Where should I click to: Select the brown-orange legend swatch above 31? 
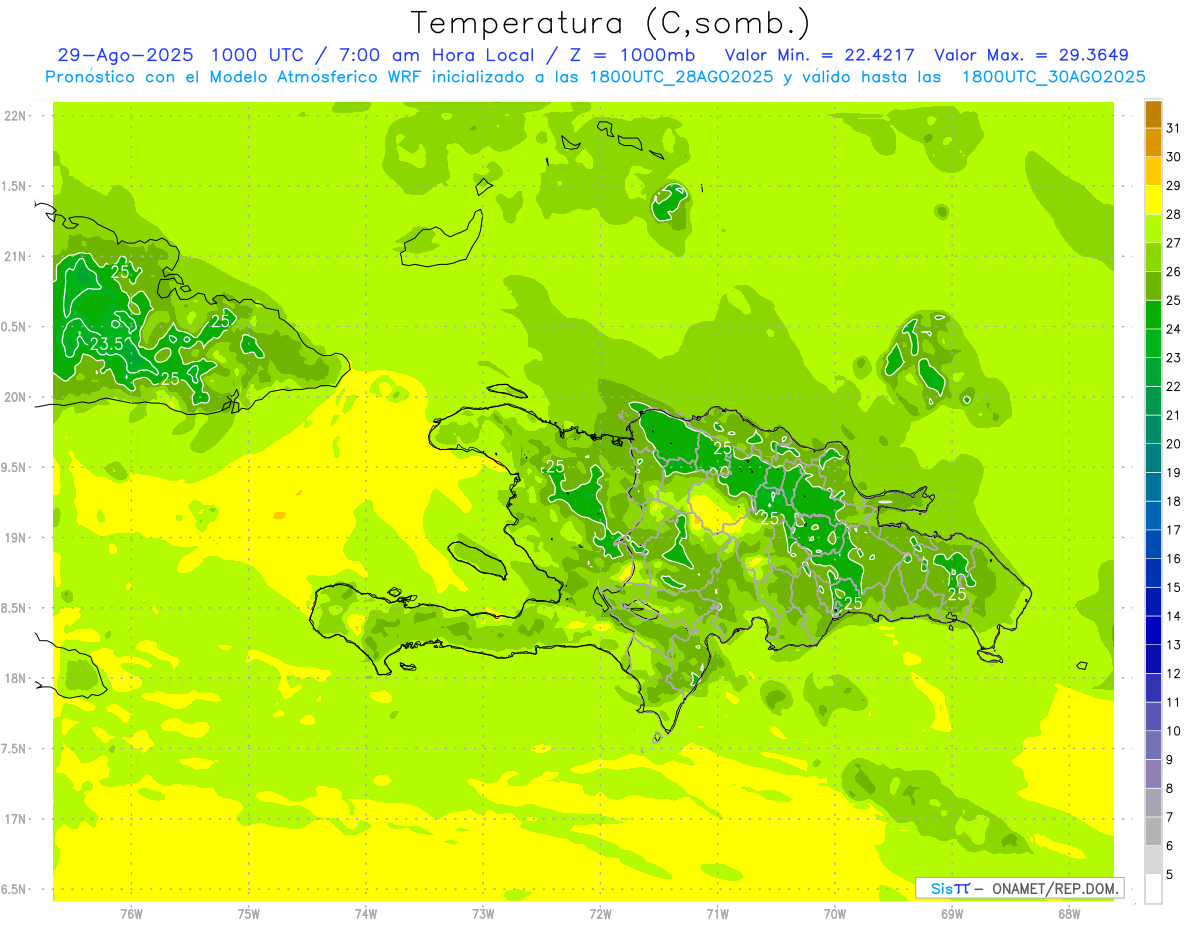(1153, 114)
